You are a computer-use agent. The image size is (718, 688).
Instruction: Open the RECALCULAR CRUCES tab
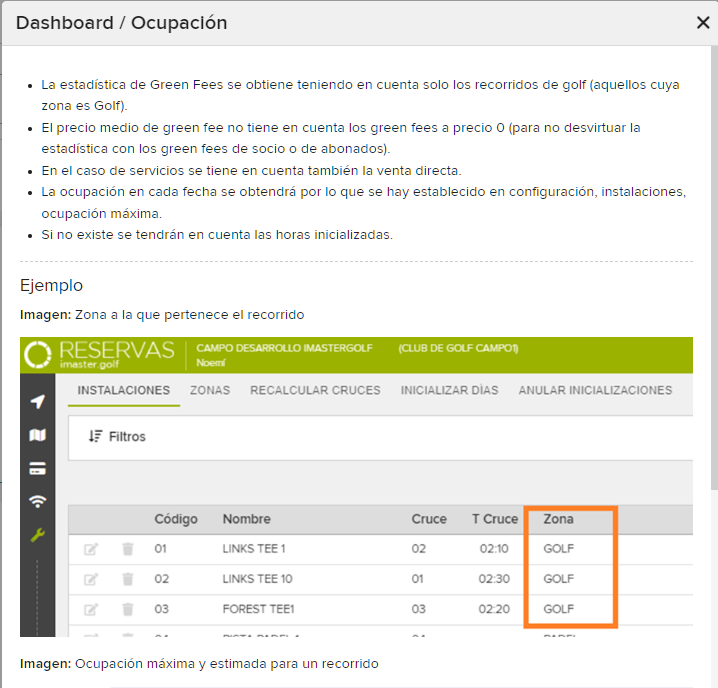point(315,390)
